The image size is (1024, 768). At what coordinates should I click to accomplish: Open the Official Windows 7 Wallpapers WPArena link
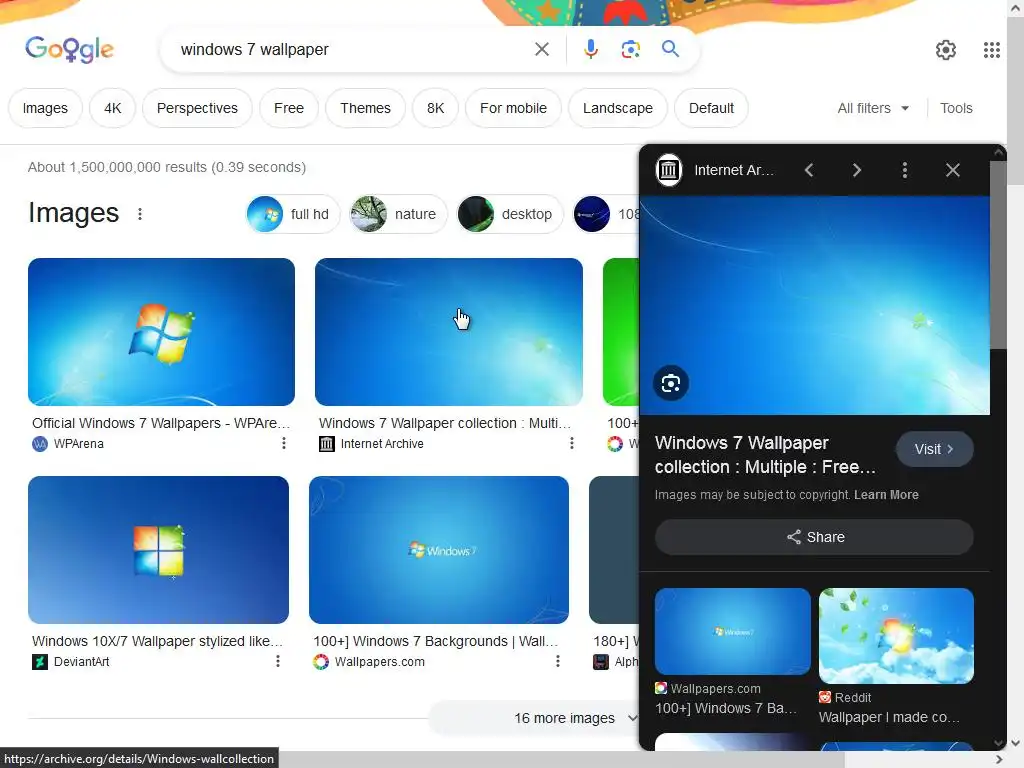(161, 423)
